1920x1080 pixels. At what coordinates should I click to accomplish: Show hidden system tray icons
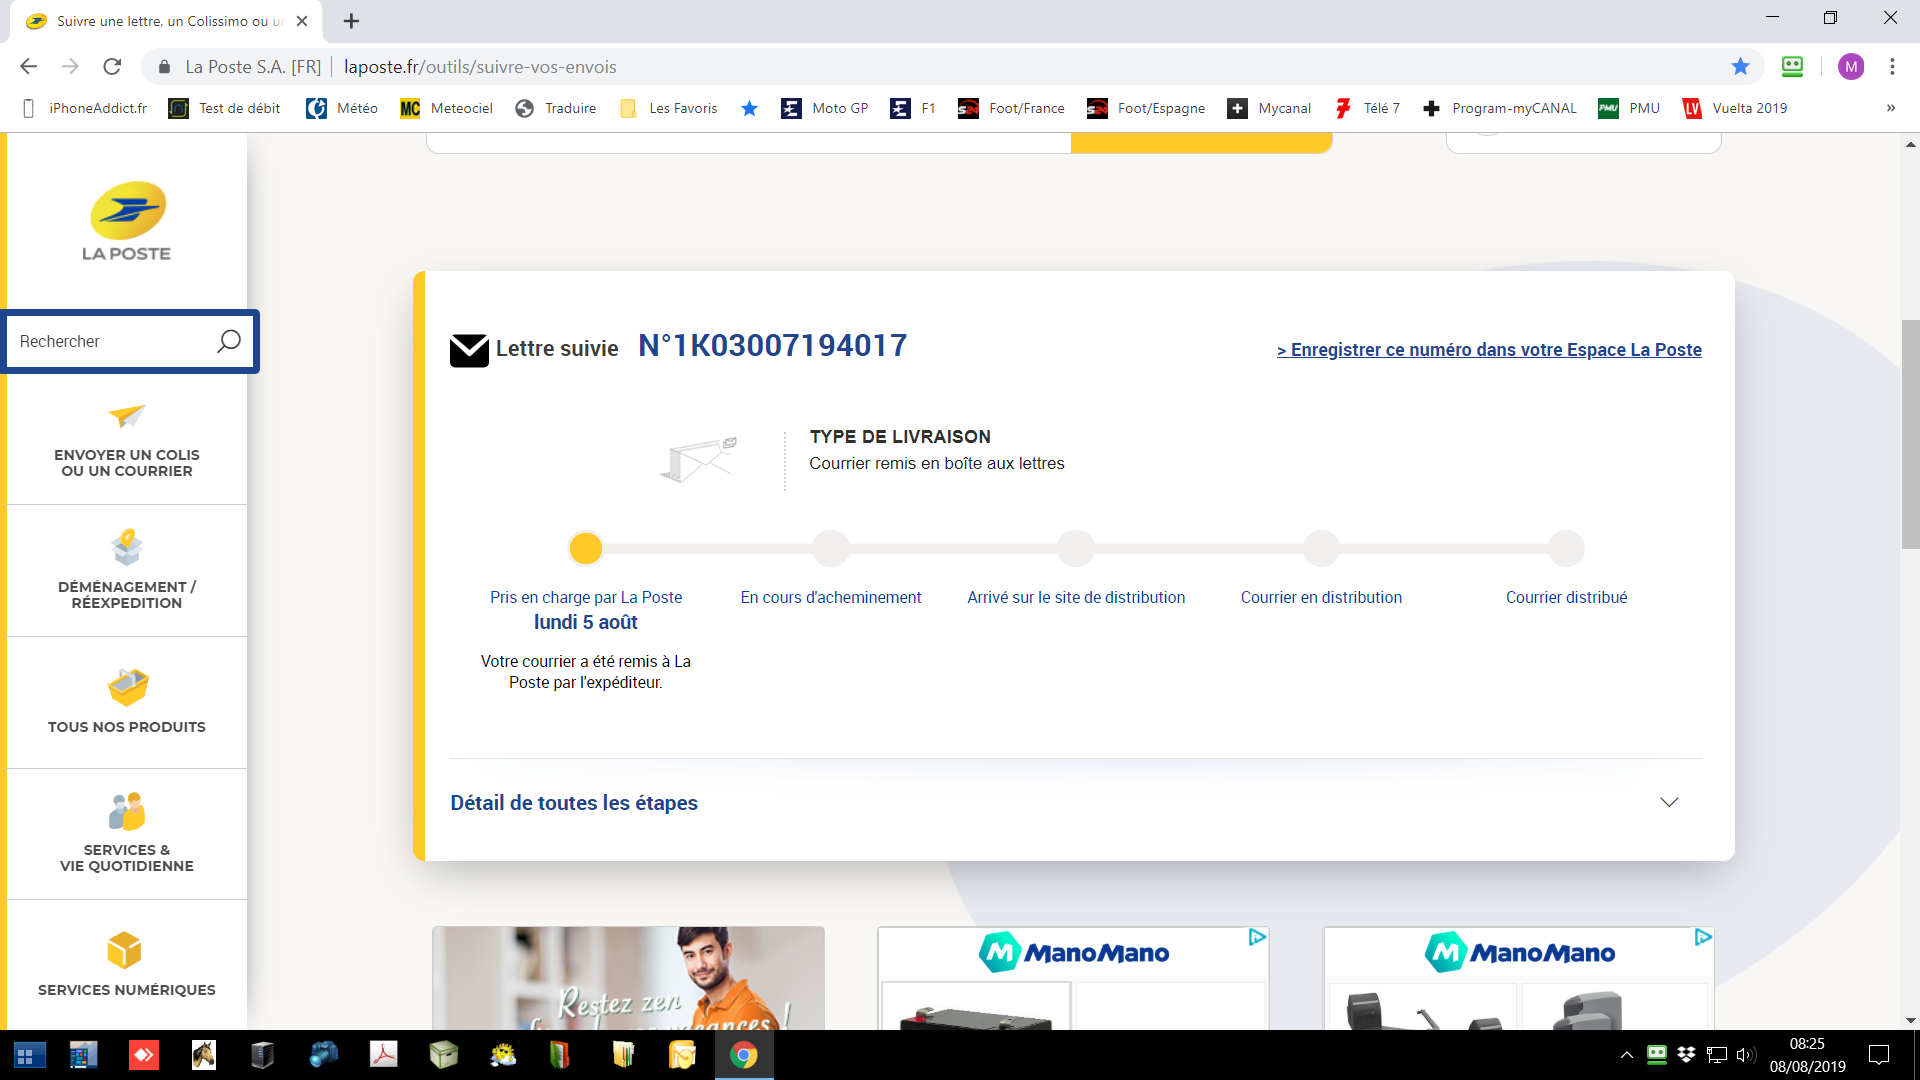(x=1626, y=1055)
